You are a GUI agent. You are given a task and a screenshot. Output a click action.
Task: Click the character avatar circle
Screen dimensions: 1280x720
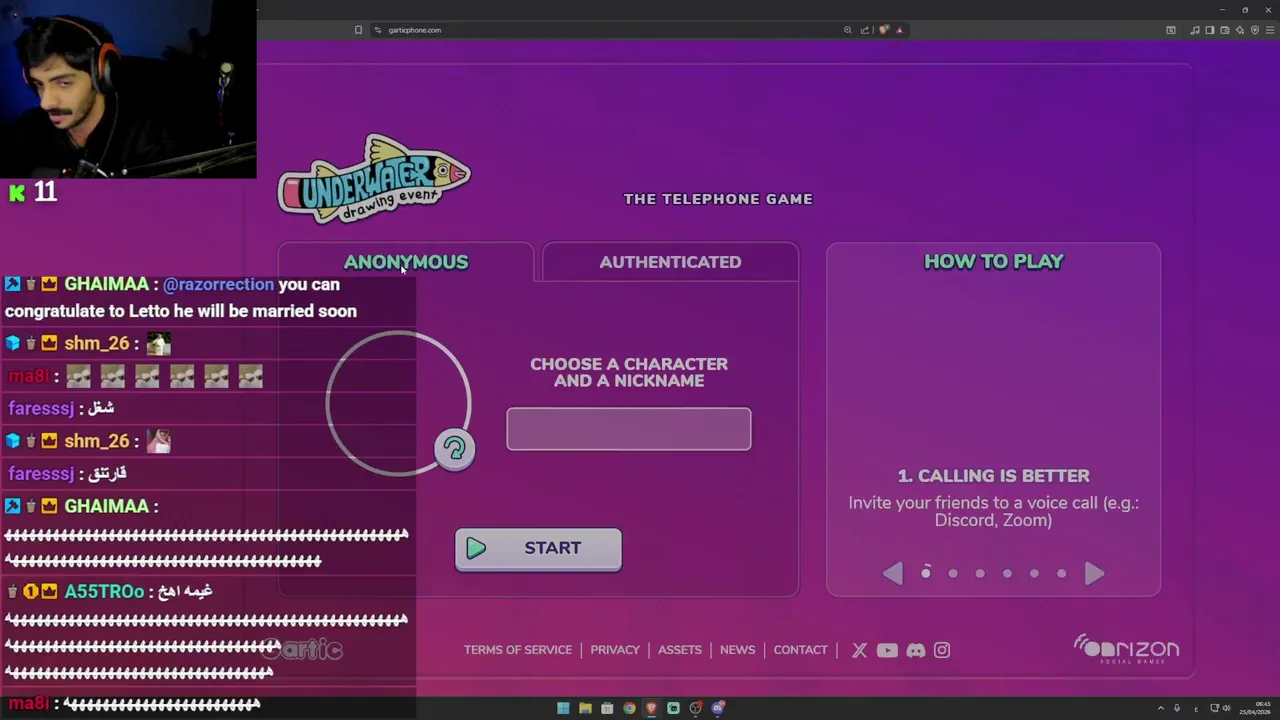point(398,403)
